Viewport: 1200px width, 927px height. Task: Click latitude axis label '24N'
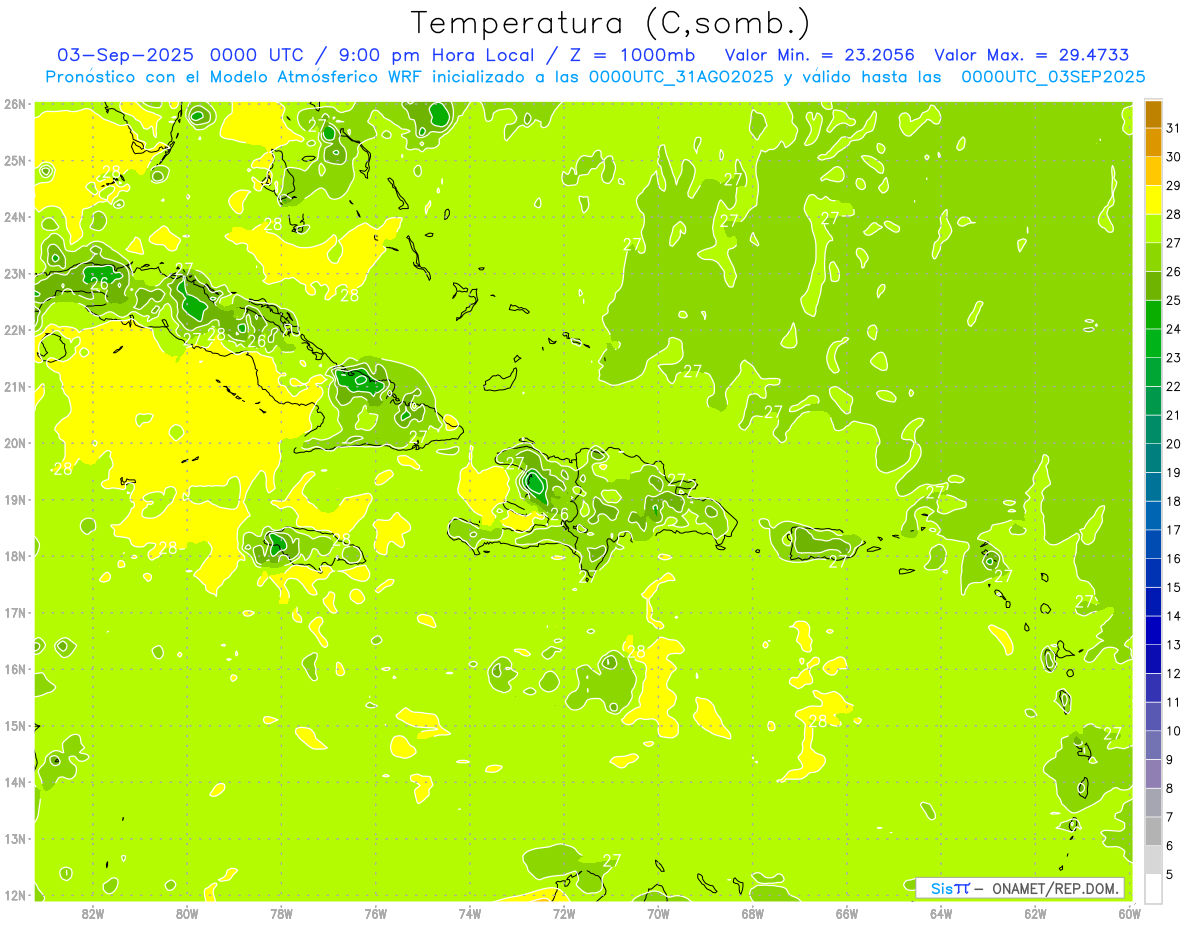[x=15, y=217]
